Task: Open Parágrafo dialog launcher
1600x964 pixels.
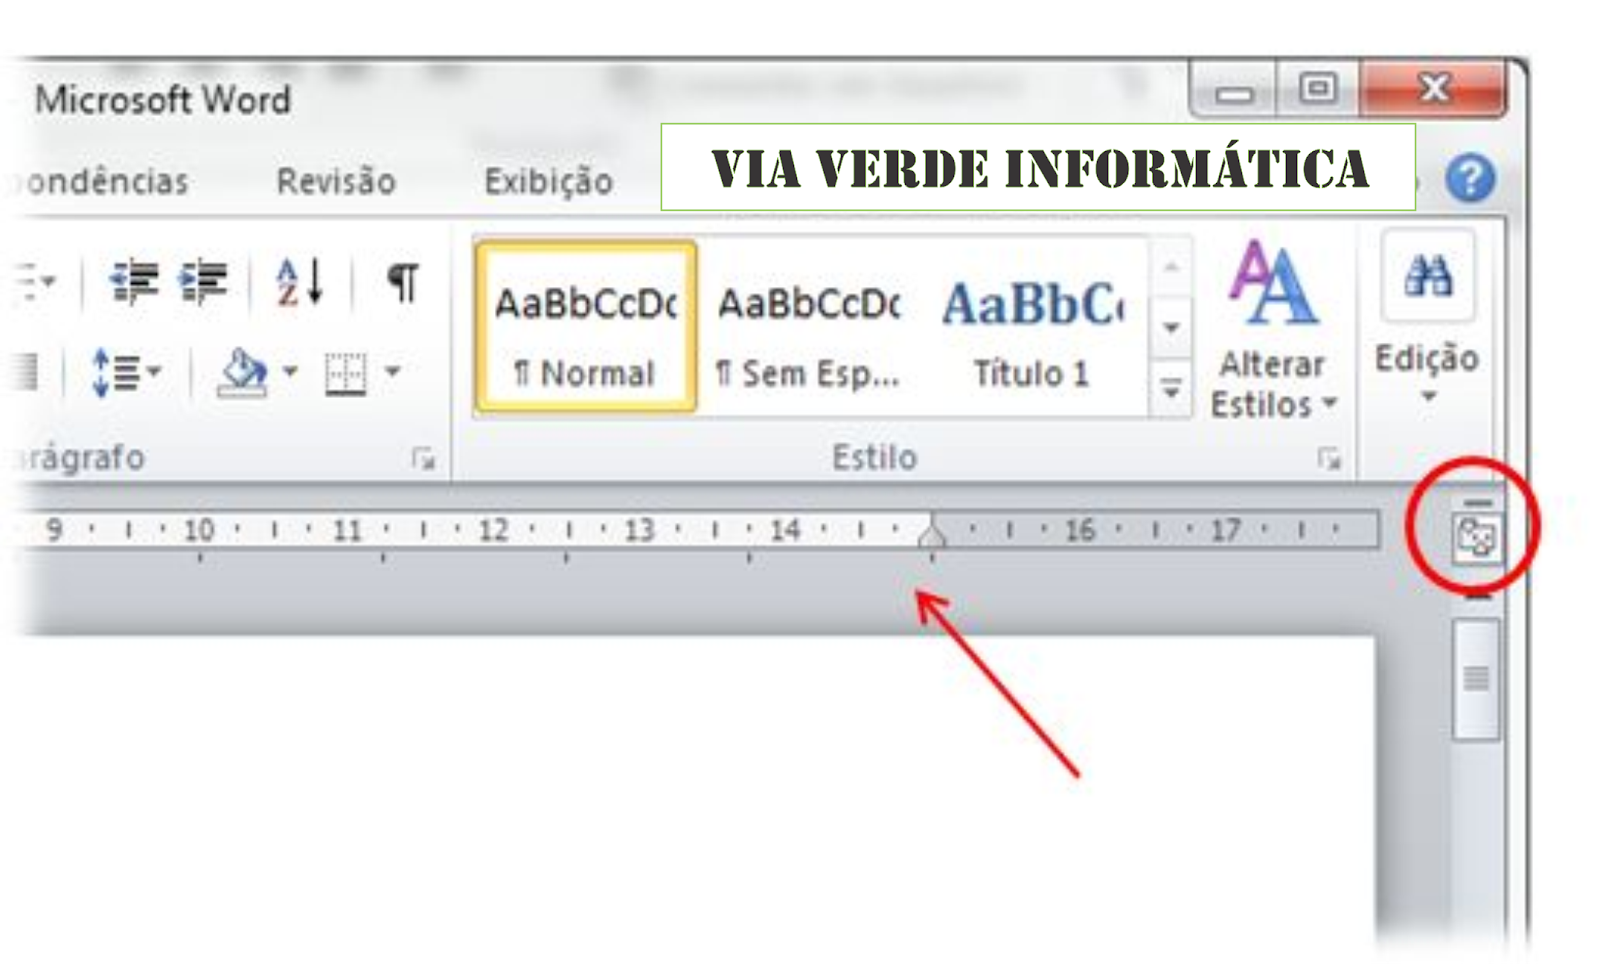Action: 423,458
